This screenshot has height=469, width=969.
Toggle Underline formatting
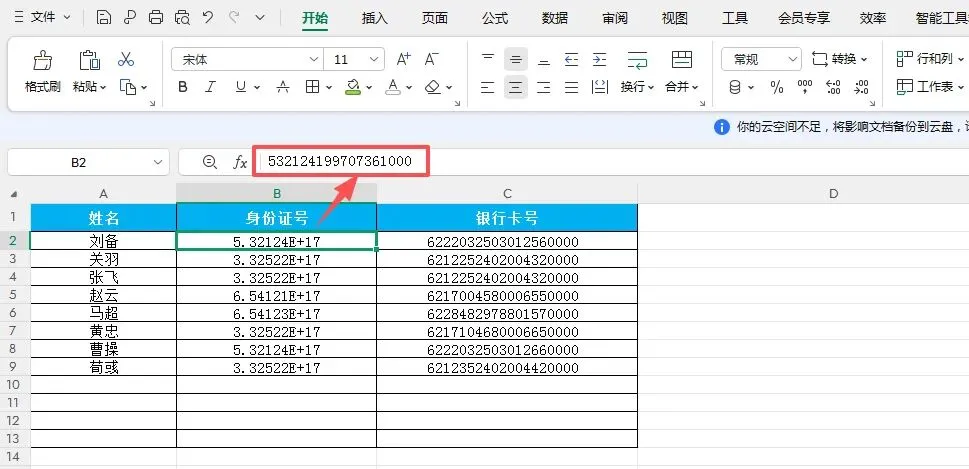[241, 87]
